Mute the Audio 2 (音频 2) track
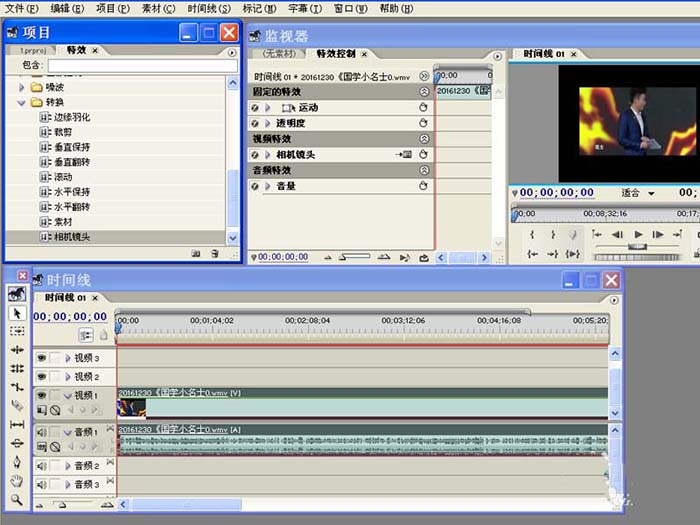The width and height of the screenshot is (700, 525). click(x=41, y=466)
